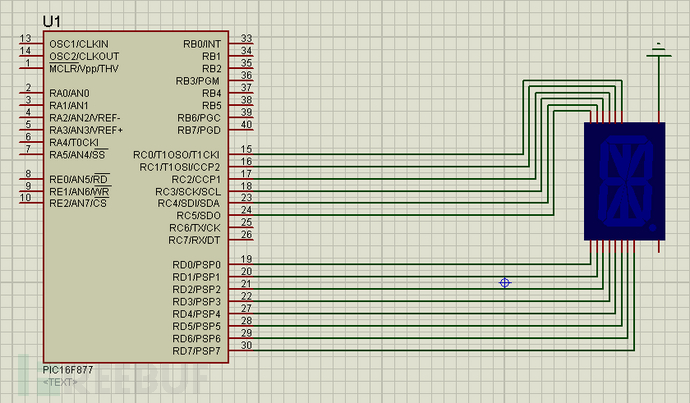The width and height of the screenshot is (690, 403).
Task: Click pin number 40 on U1
Action: [246, 125]
